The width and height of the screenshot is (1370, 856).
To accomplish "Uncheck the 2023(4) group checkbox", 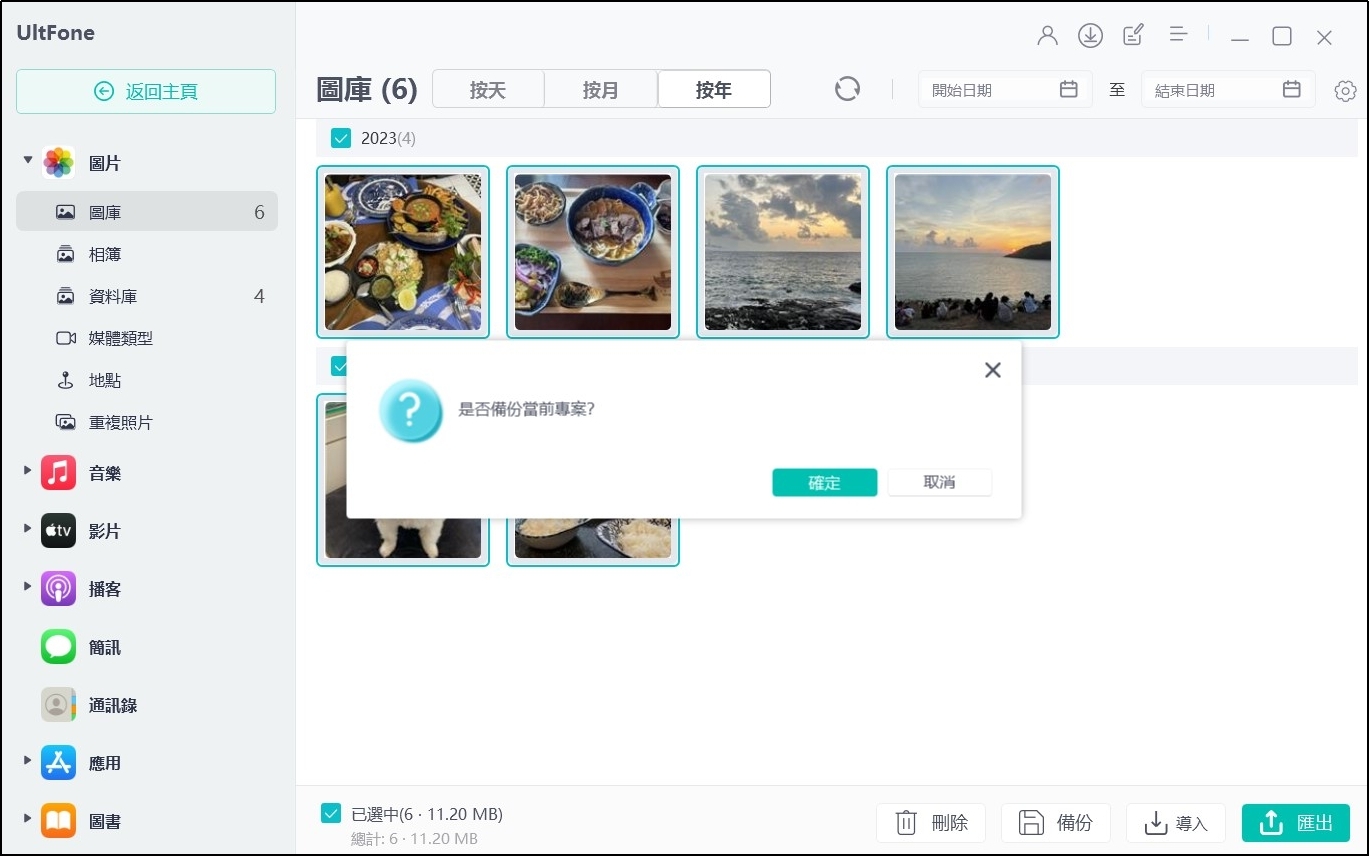I will coord(341,138).
